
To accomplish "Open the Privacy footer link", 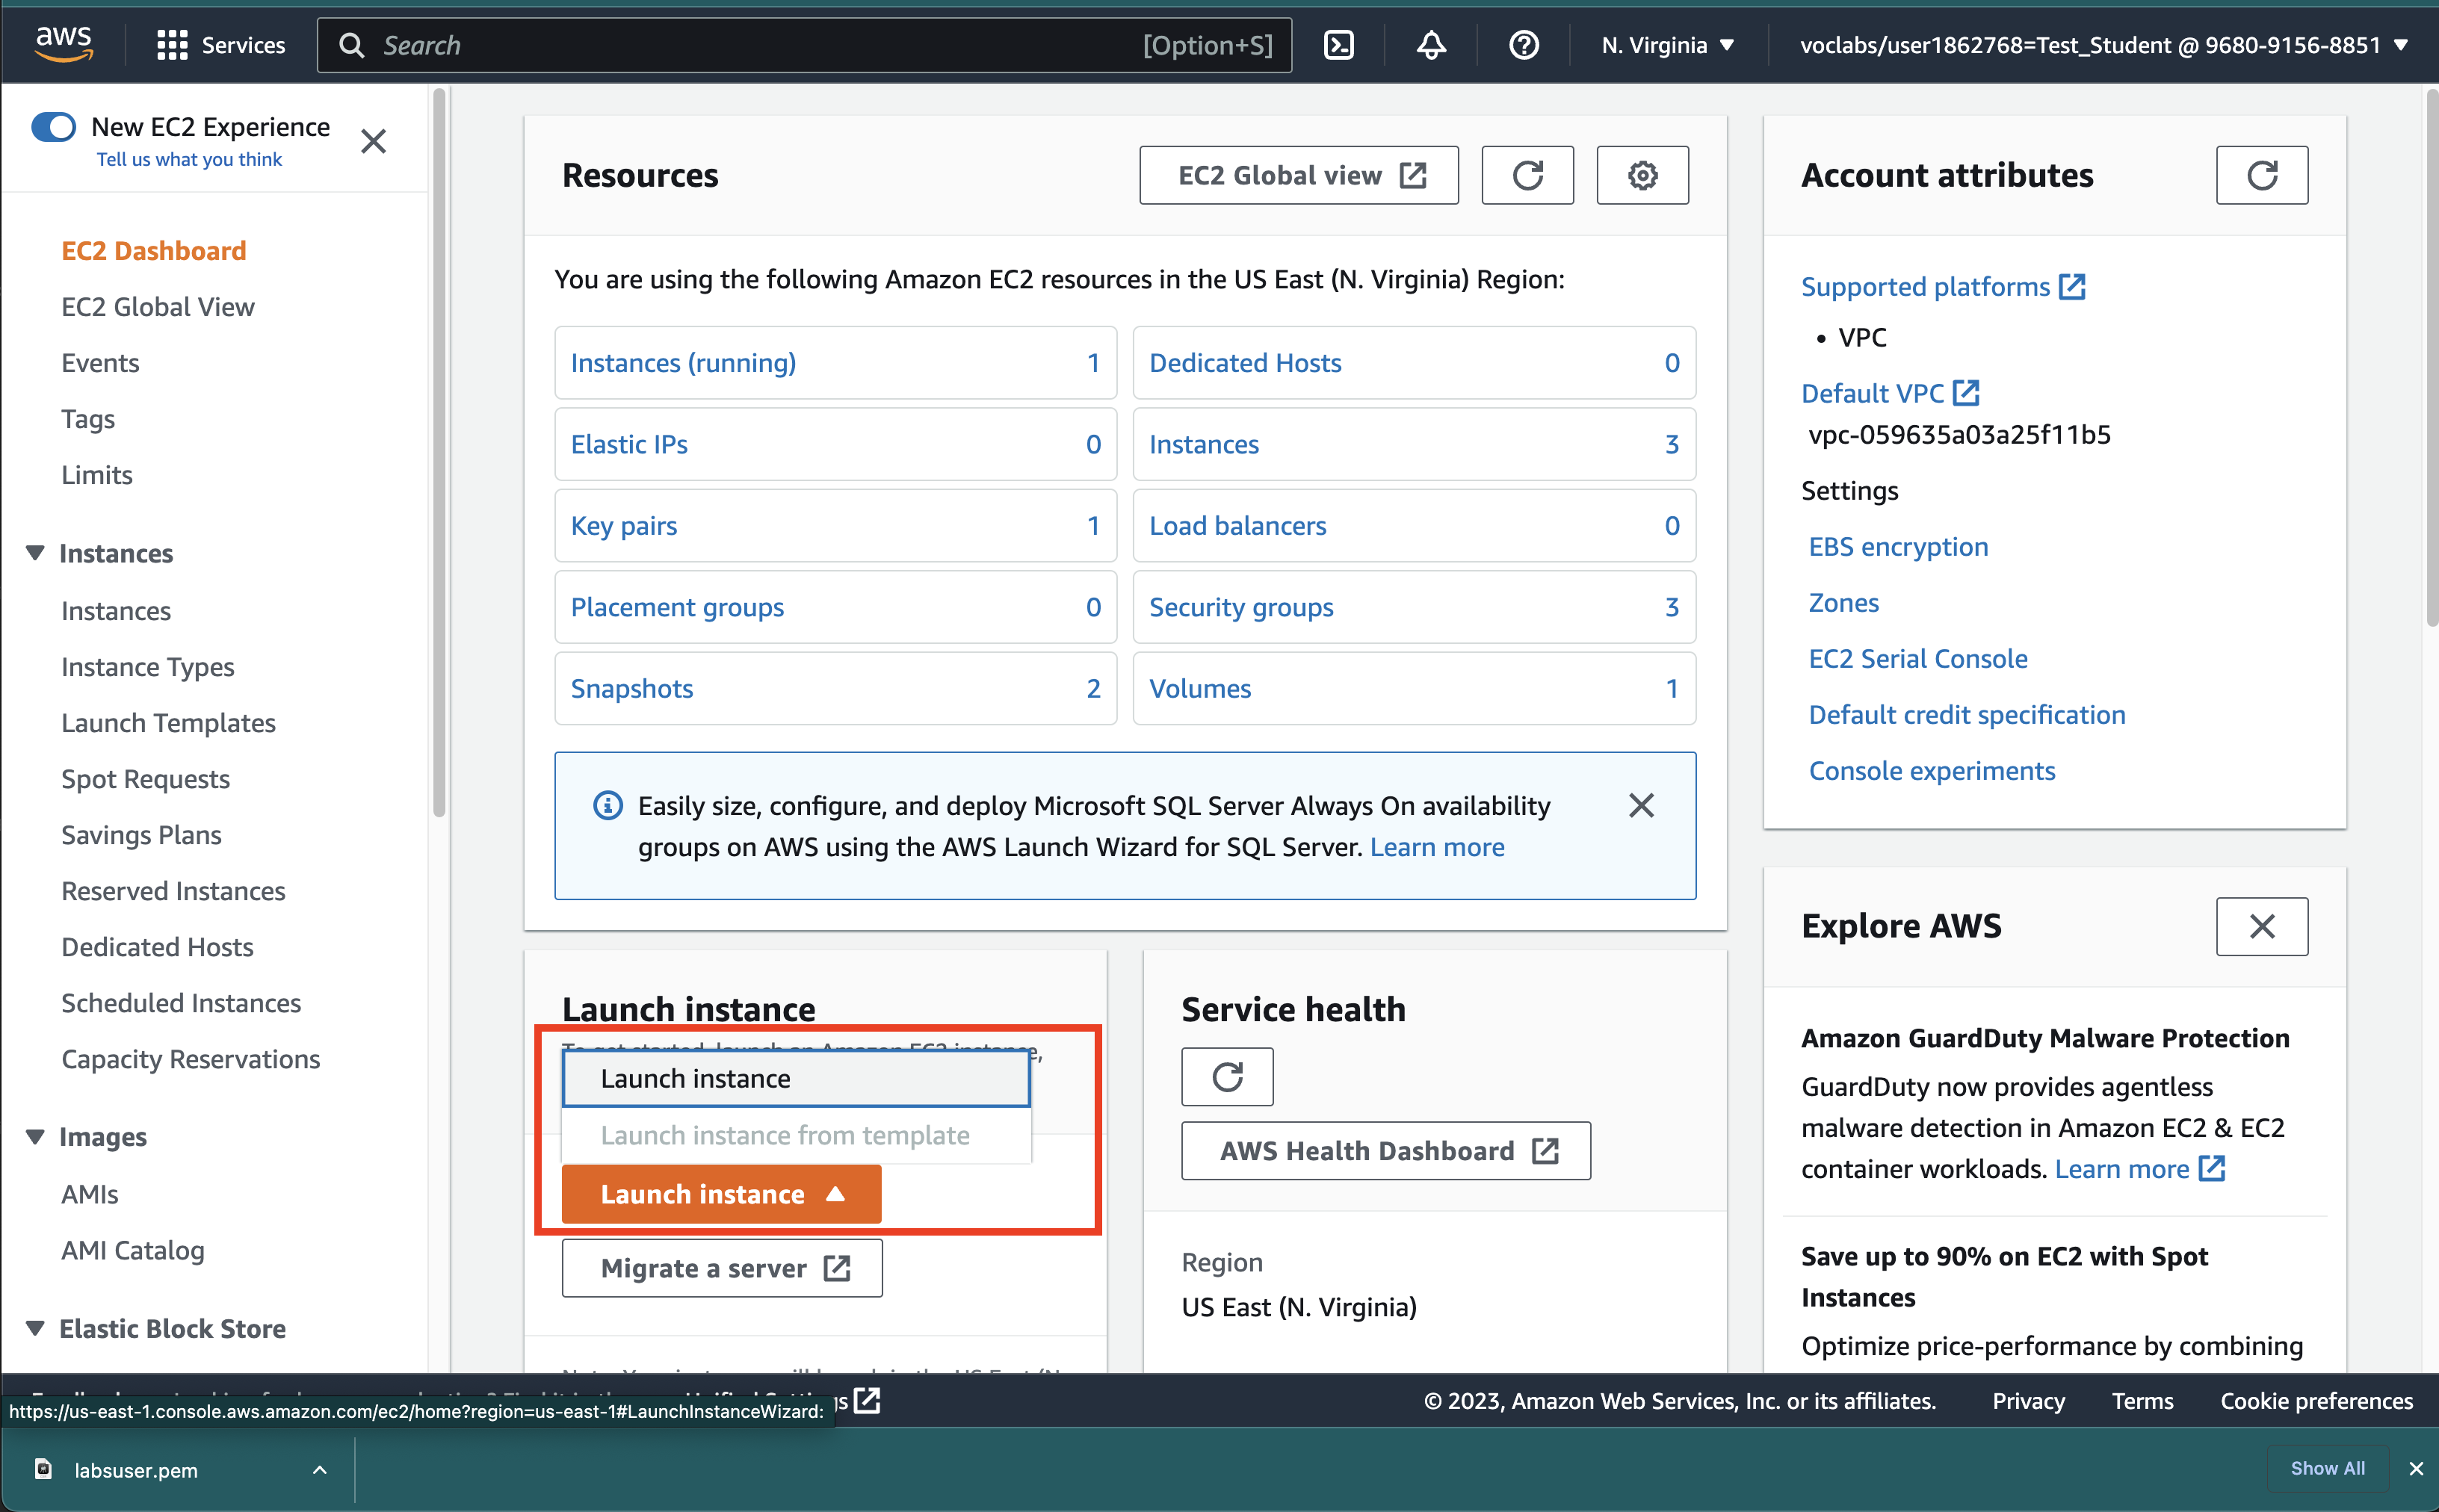I will 2027,1401.
